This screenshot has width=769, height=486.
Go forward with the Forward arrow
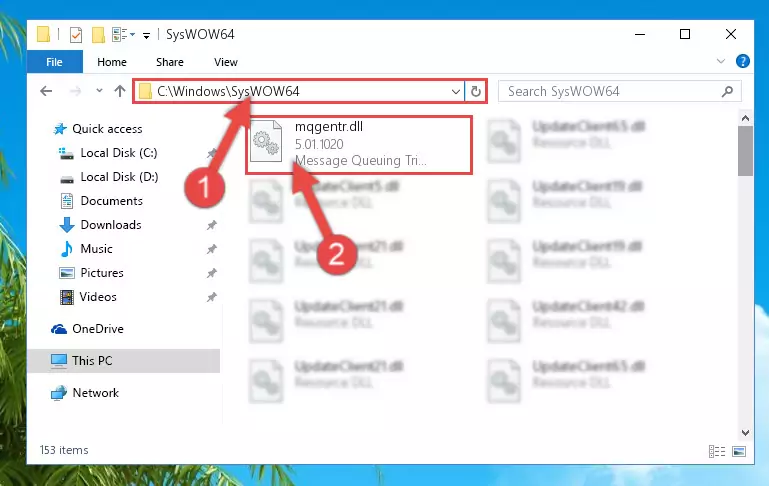(x=75, y=91)
